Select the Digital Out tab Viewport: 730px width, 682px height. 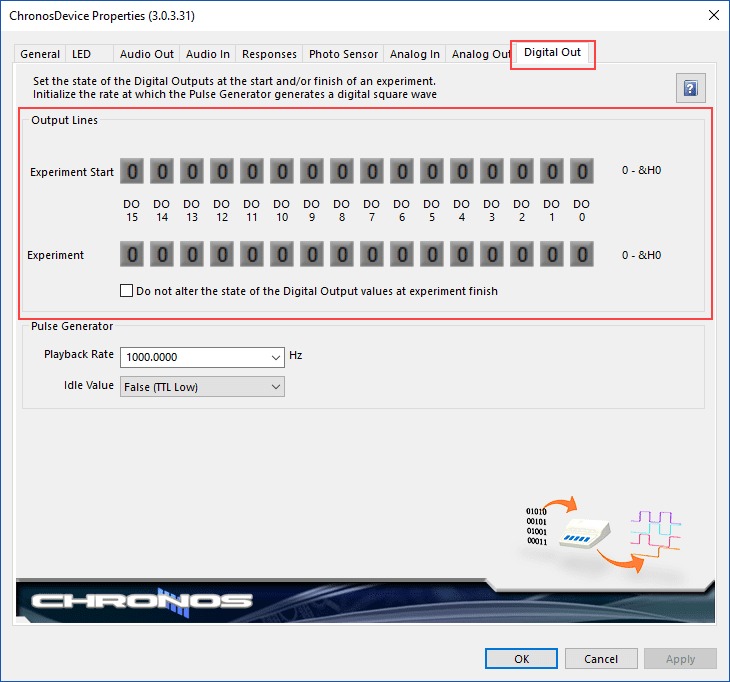[552, 52]
